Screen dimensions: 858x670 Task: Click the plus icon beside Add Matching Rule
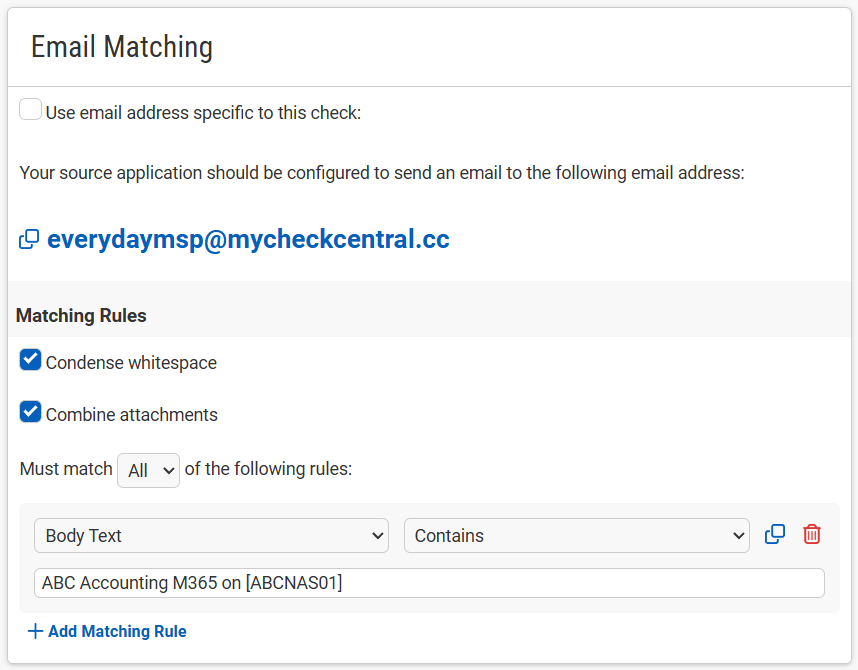pos(35,631)
